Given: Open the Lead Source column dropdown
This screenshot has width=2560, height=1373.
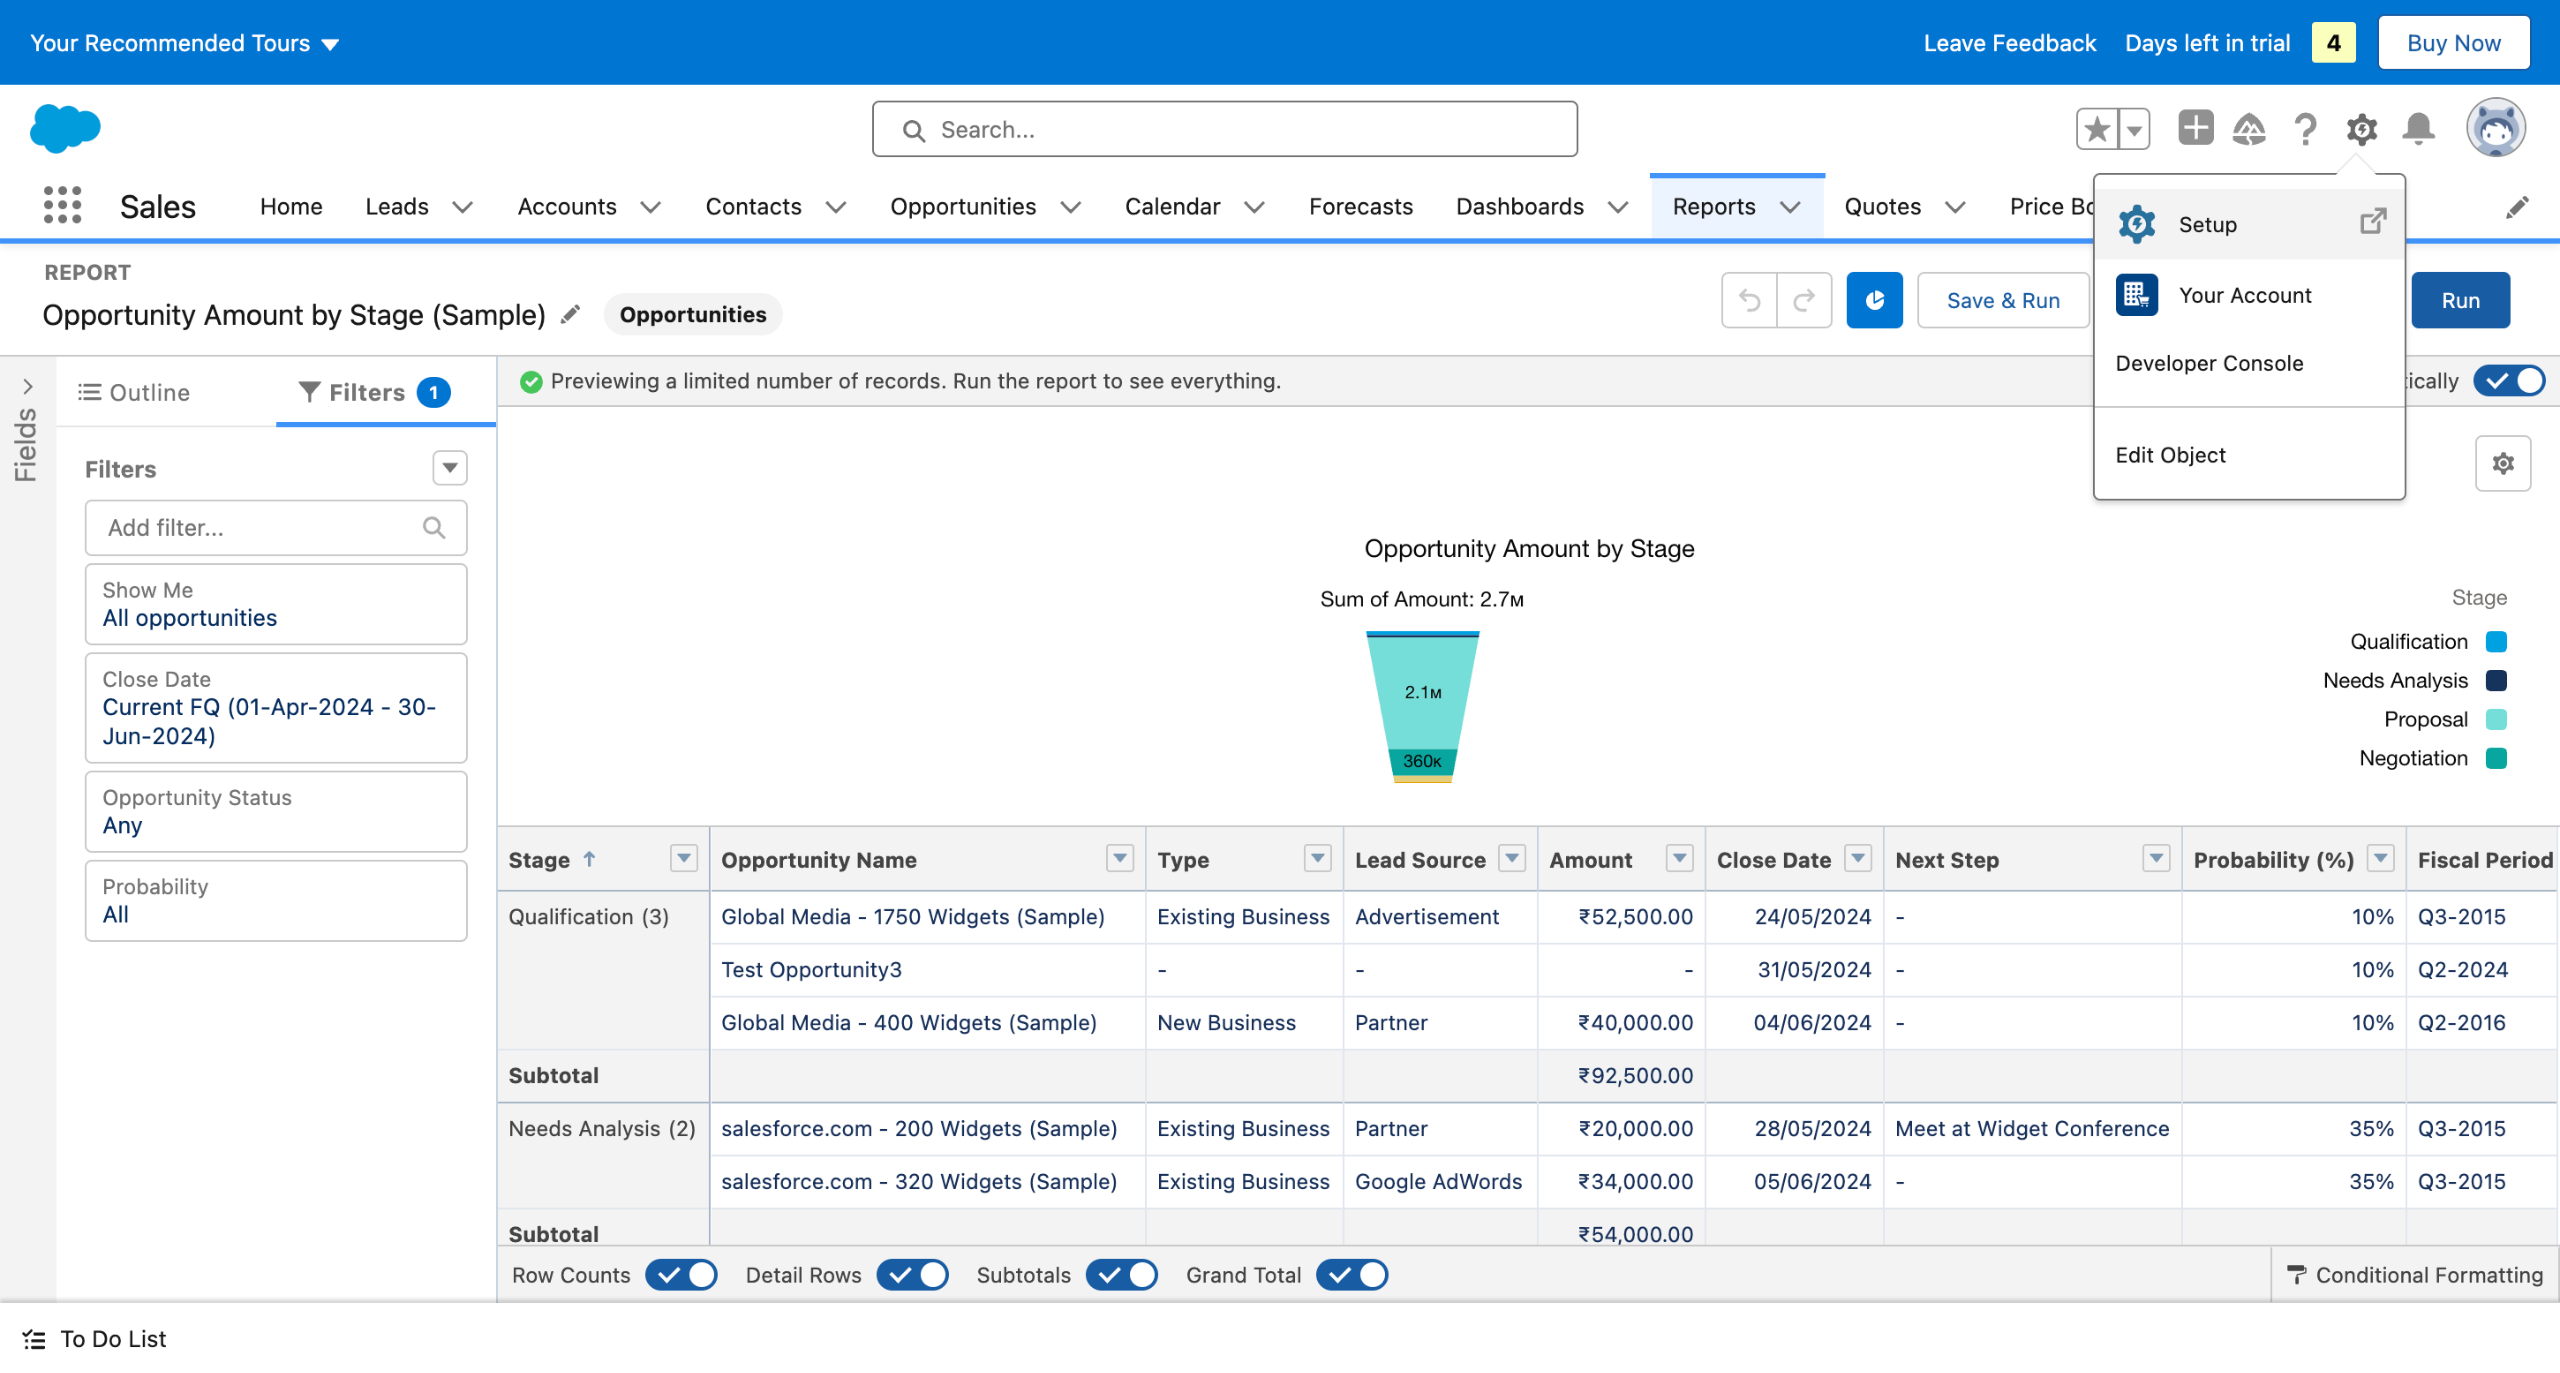Looking at the screenshot, I should click(1513, 858).
